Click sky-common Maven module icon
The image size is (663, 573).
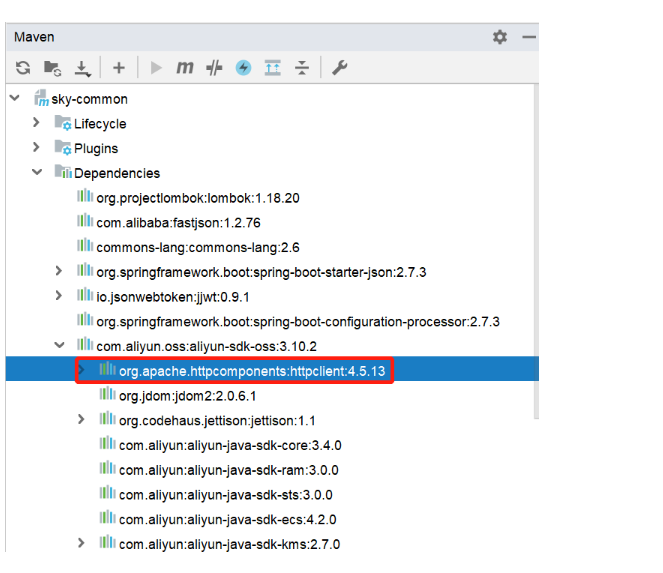click(x=41, y=98)
